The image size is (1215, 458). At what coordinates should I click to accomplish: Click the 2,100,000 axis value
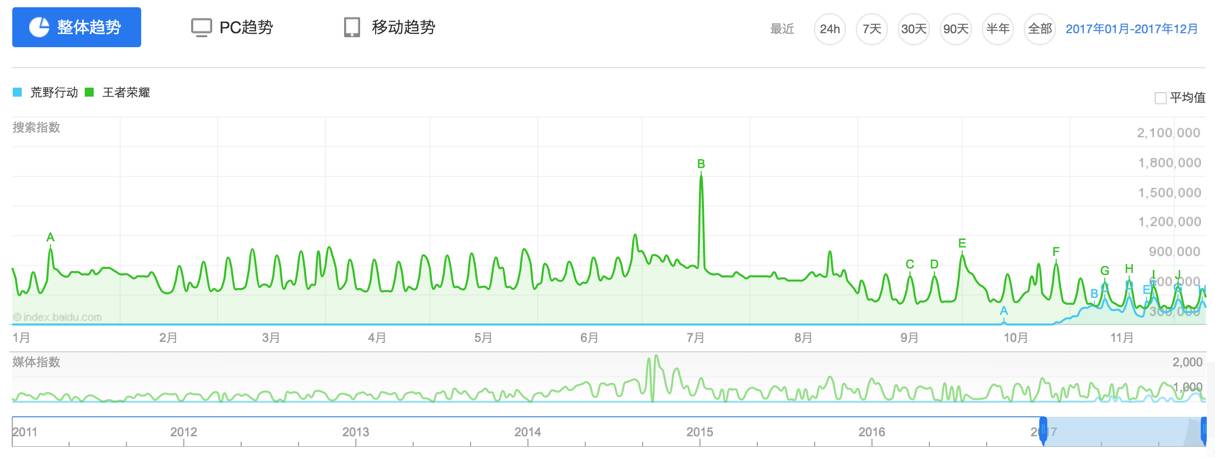tap(1169, 133)
